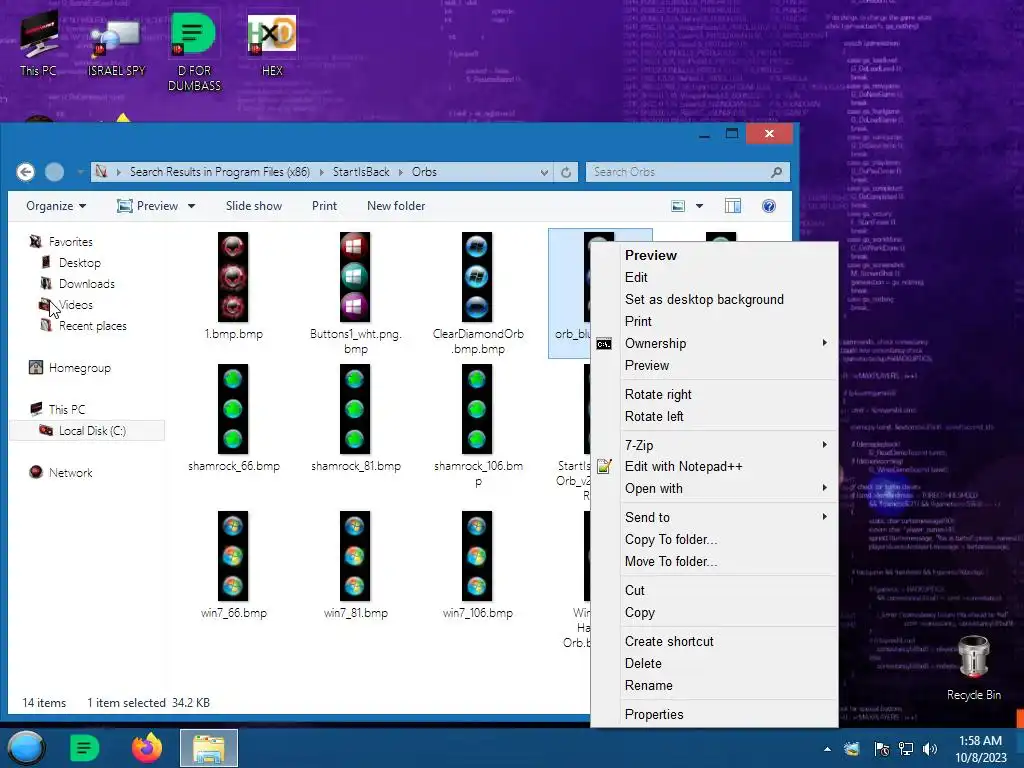
Task: Expand the 7-Zip submenu
Action: (714, 445)
